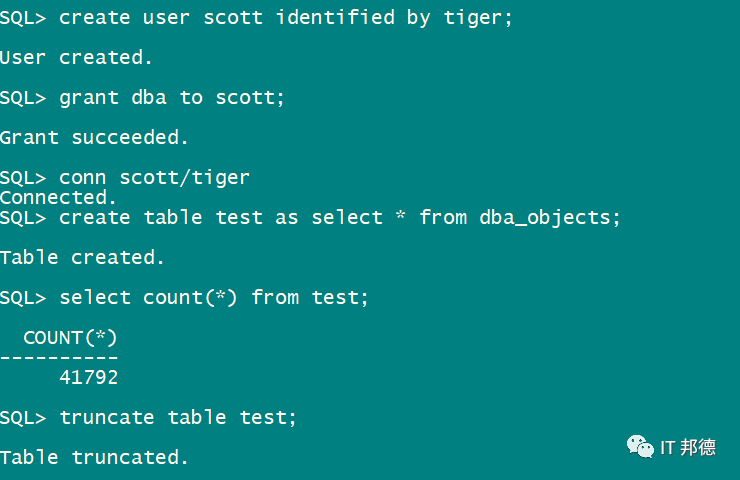740x480 pixels.
Task: Click the "Grant succeeded." output line
Action: pyautogui.click(x=94, y=138)
